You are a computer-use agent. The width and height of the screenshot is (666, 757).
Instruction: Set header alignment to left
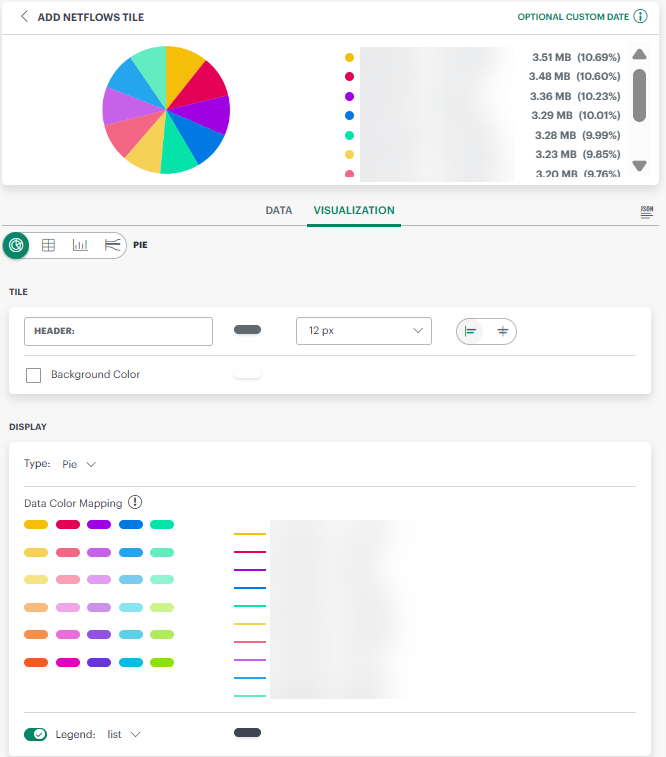point(470,331)
